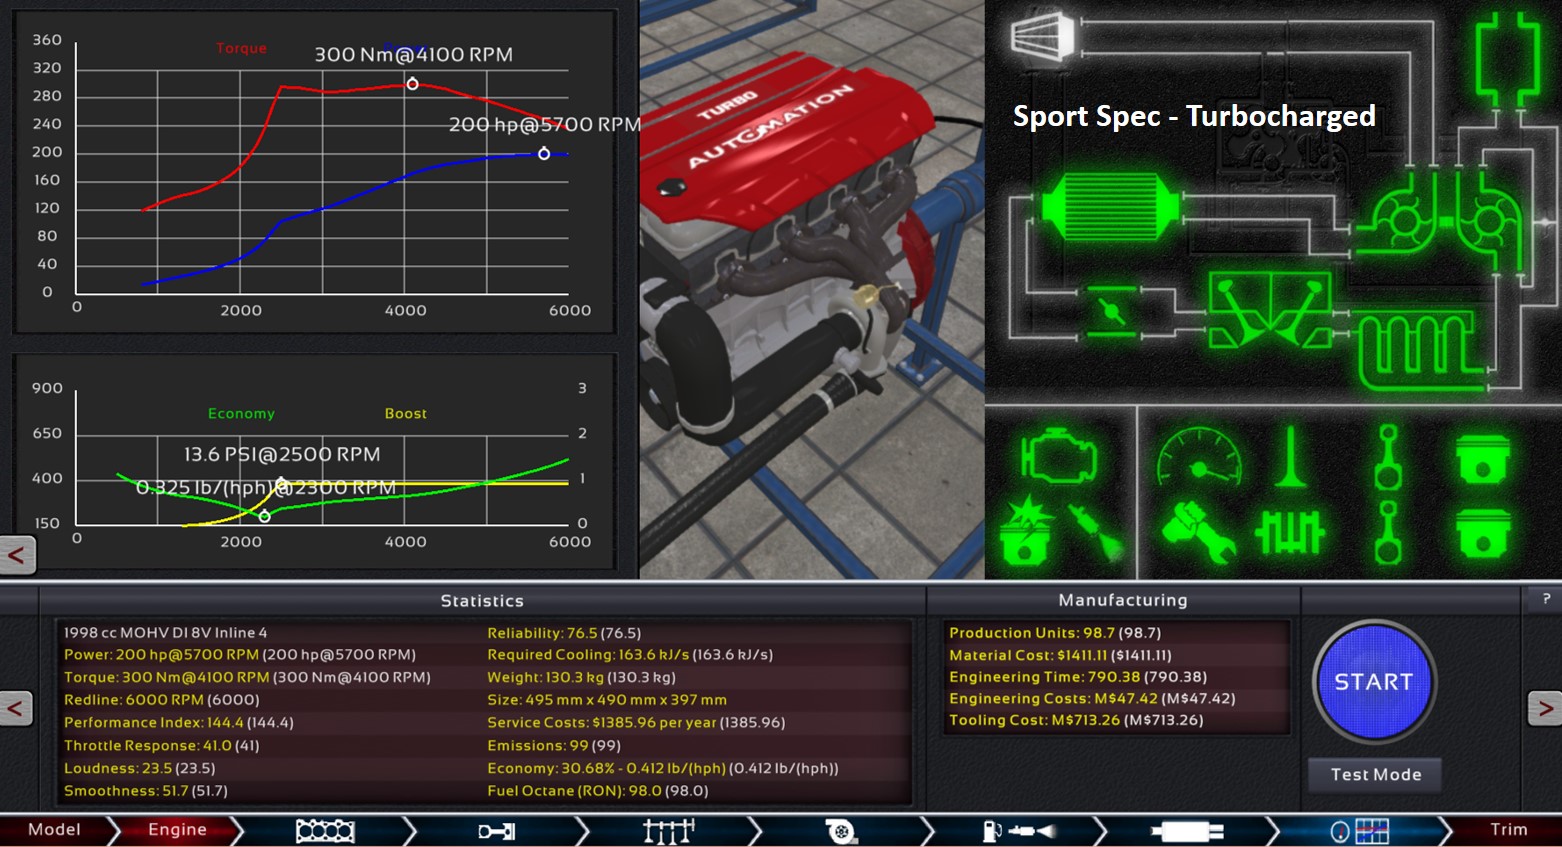The width and height of the screenshot is (1562, 847).
Task: Click the Fuel Octane (RON): 98.0 stat
Action: point(597,791)
